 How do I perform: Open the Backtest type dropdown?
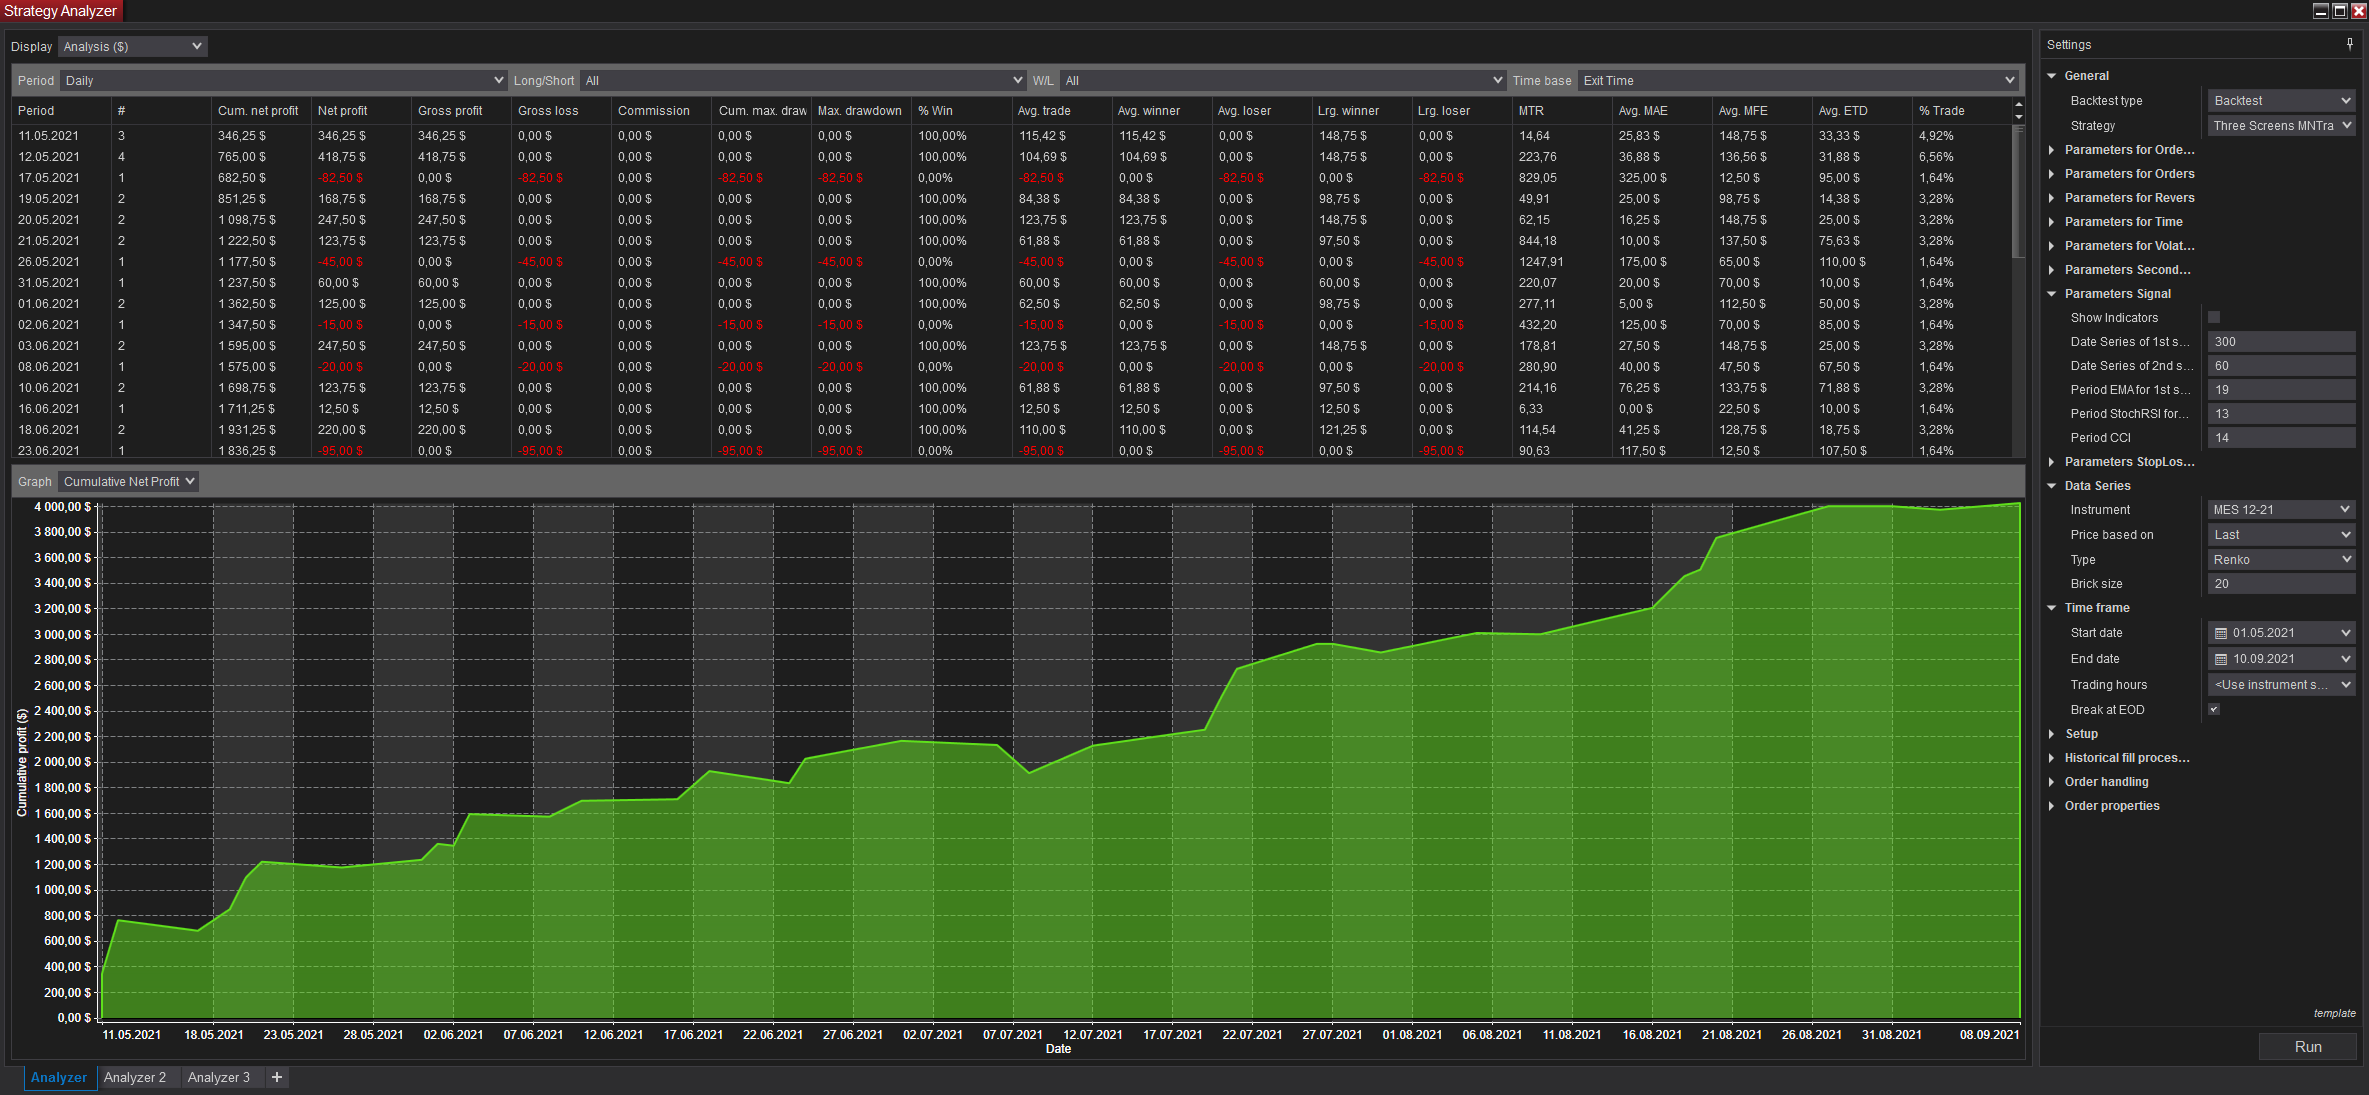2281,100
